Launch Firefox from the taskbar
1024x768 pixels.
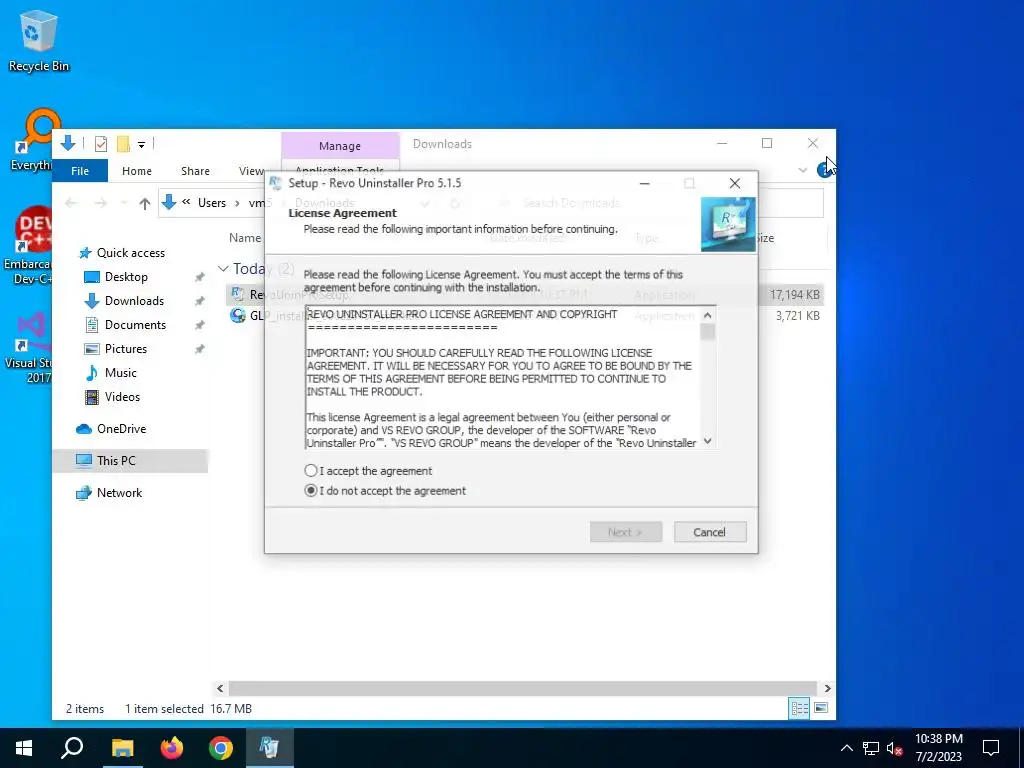coord(172,748)
